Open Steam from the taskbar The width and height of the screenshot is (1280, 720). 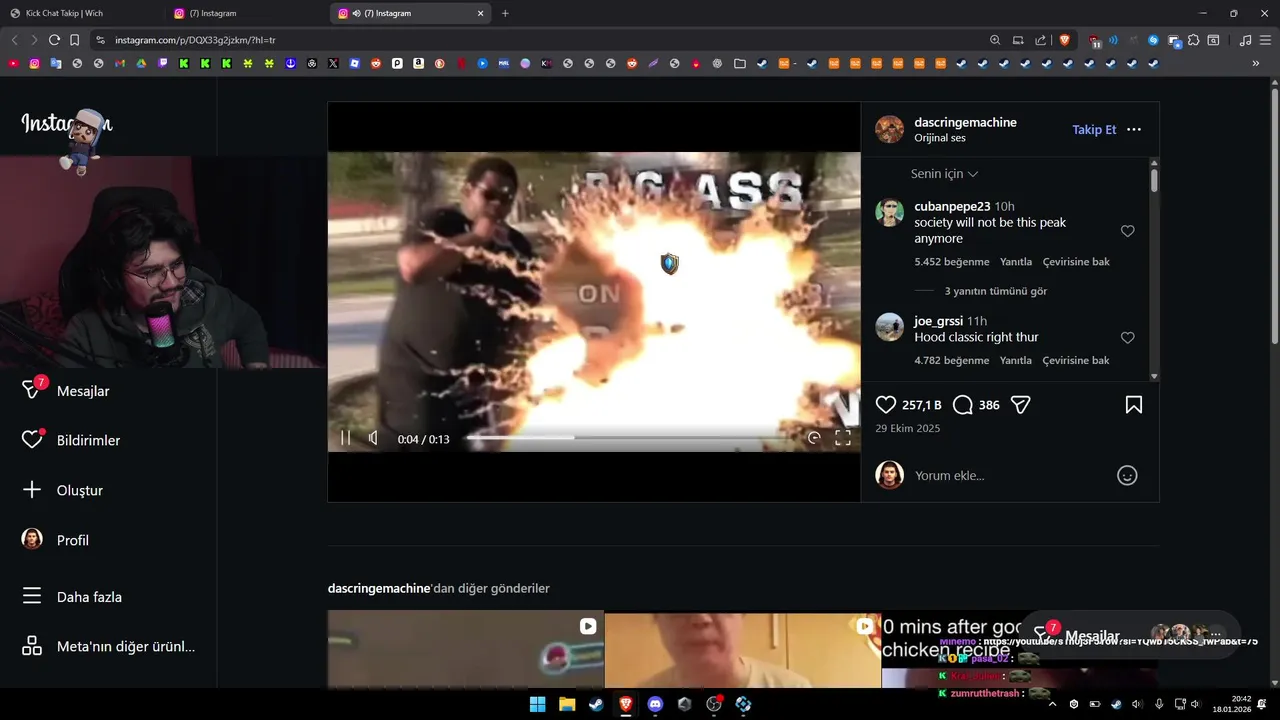pos(596,704)
